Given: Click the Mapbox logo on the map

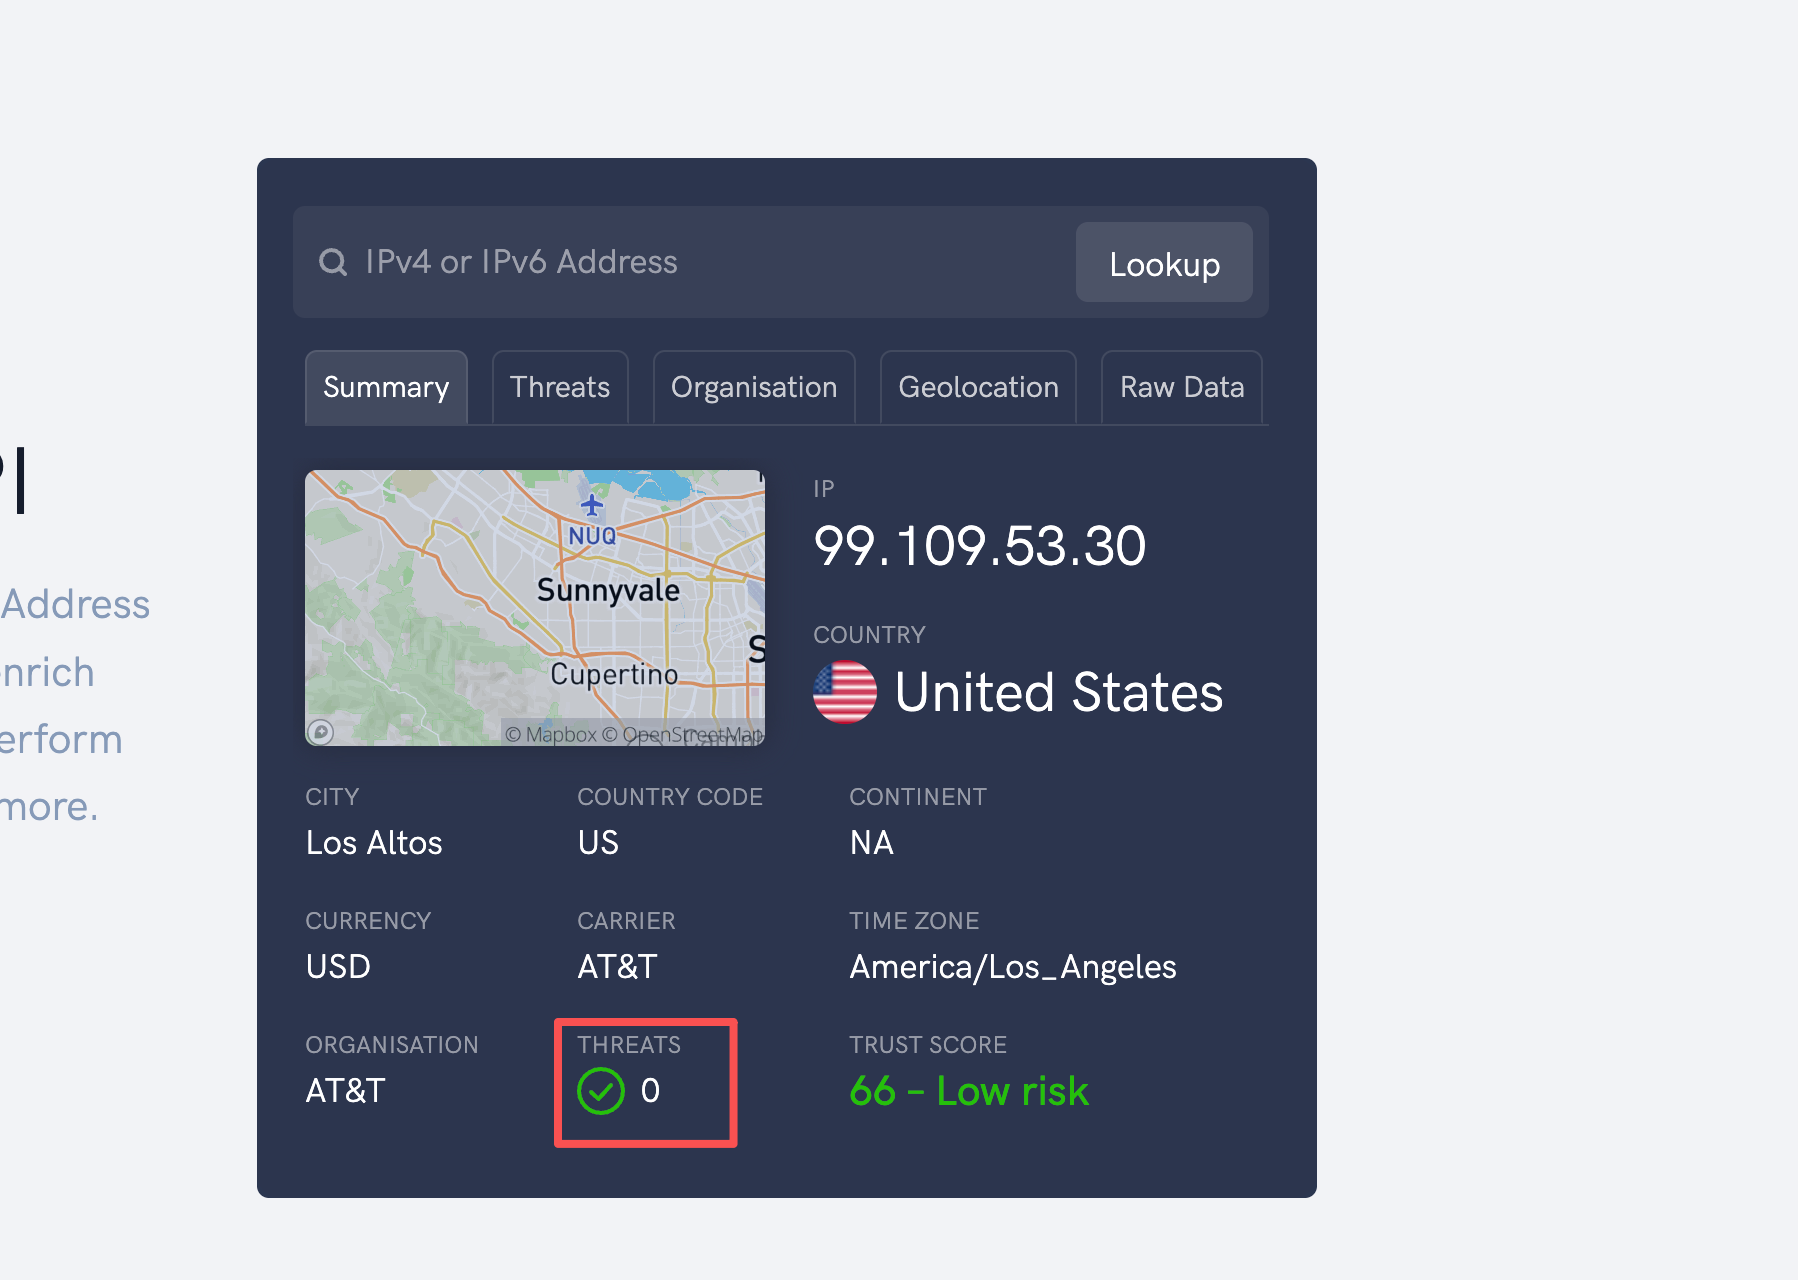Looking at the screenshot, I should point(321,732).
